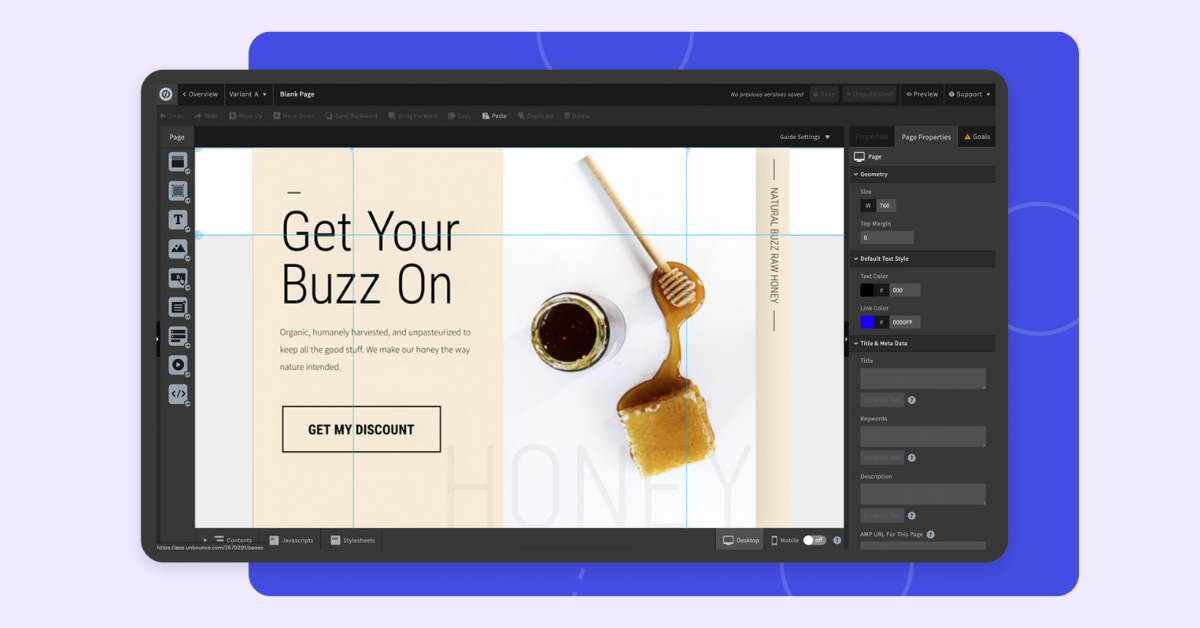Click the blue Link Color swatch
The image size is (1200, 628).
click(867, 322)
